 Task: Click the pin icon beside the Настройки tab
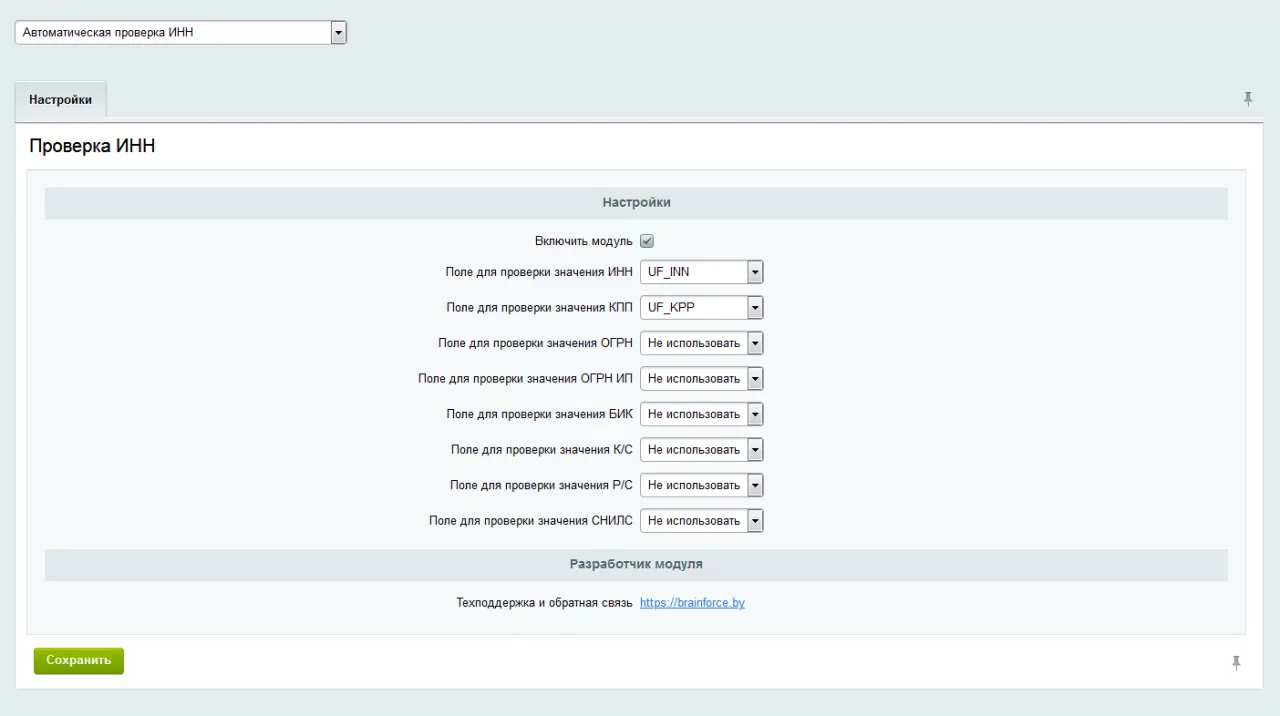1247,99
